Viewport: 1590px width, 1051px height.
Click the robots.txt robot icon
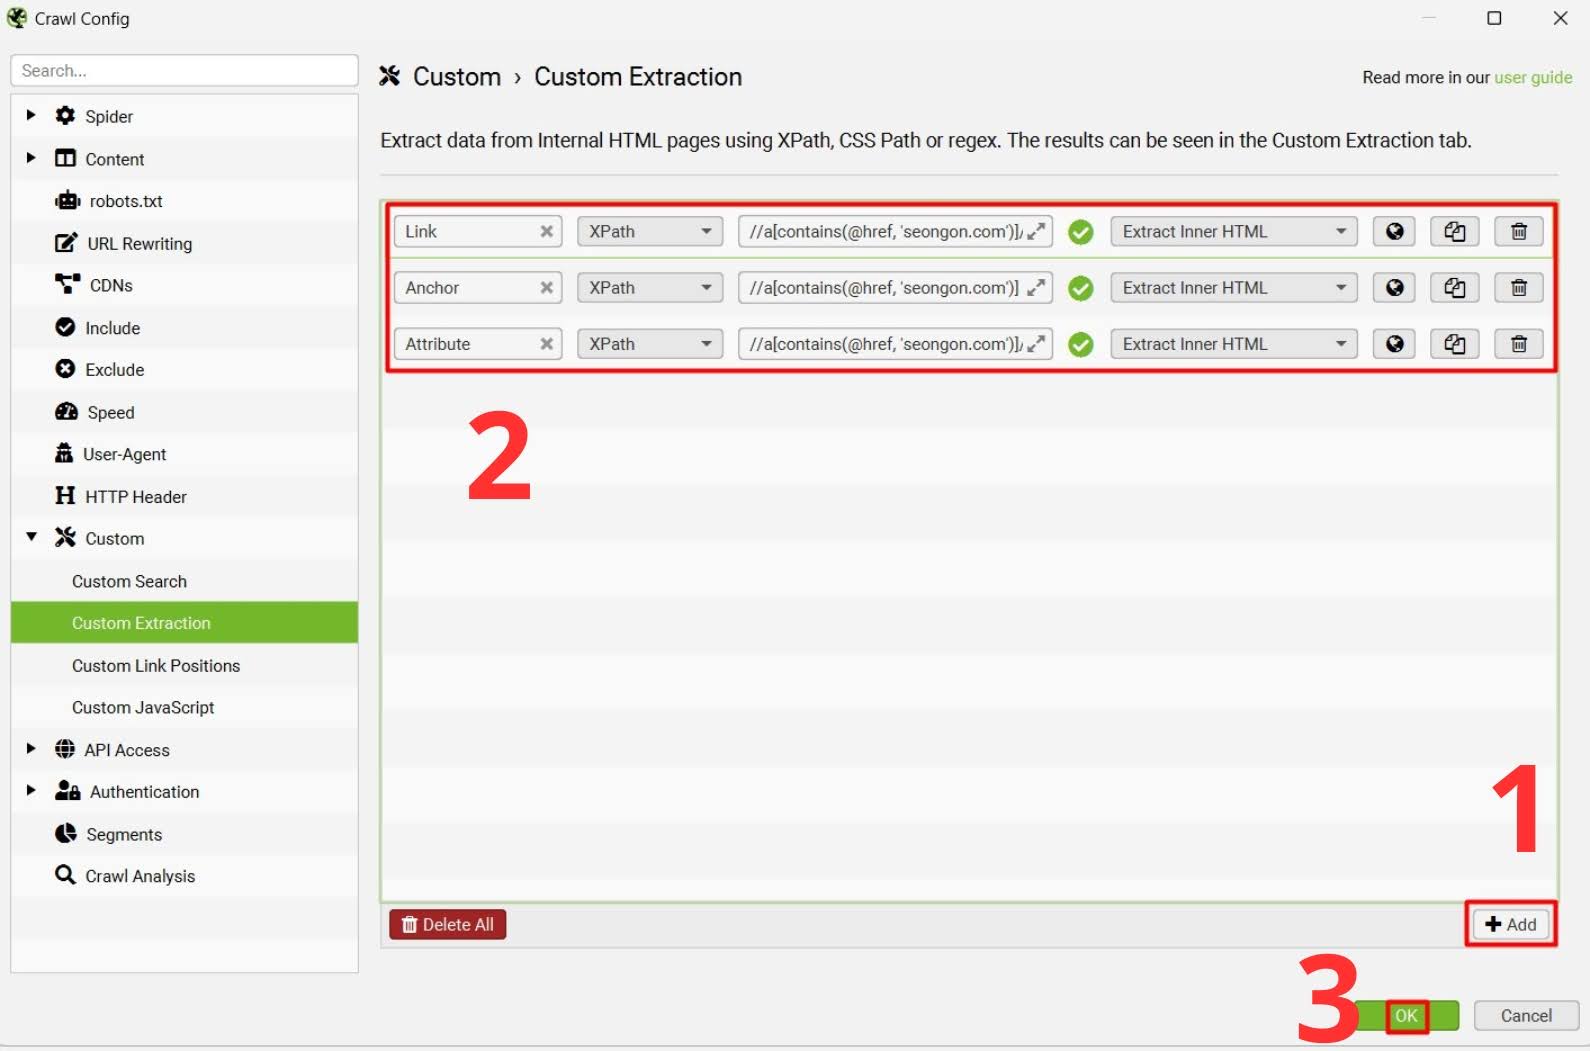(x=67, y=201)
